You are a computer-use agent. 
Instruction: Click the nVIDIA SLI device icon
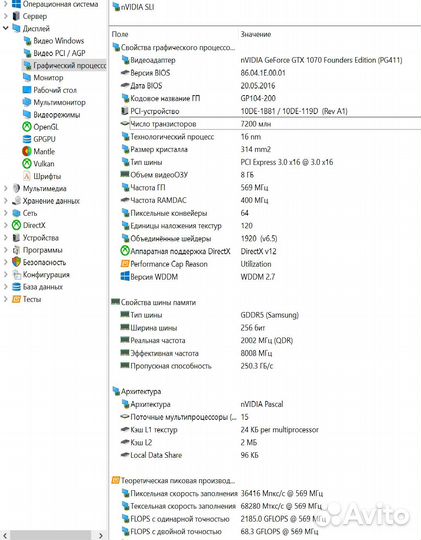(116, 7)
